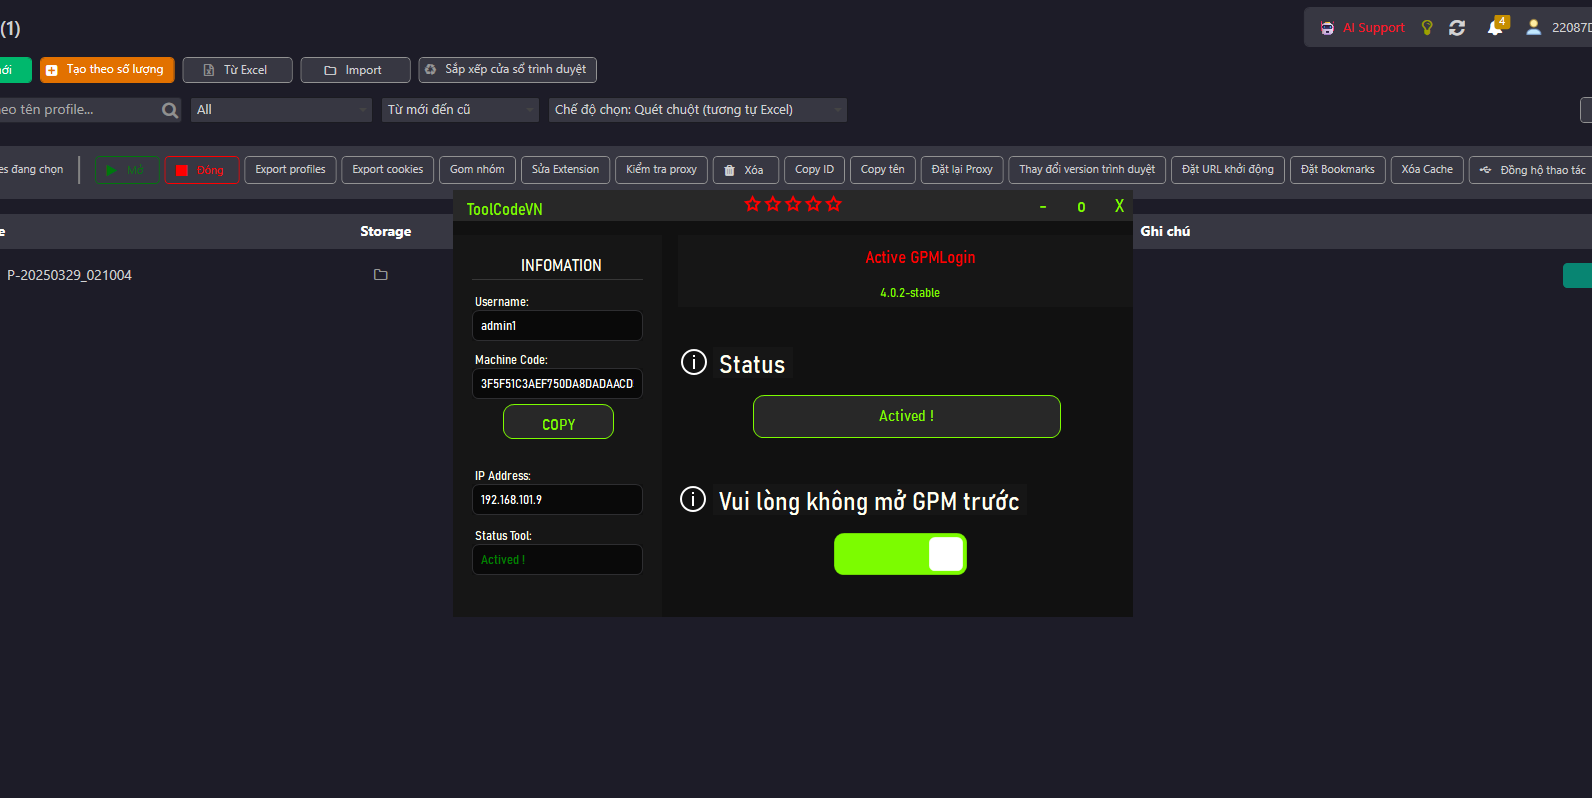The height and width of the screenshot is (798, 1592).
Task: Click version text 4.0.2-stable
Action: coord(910,293)
